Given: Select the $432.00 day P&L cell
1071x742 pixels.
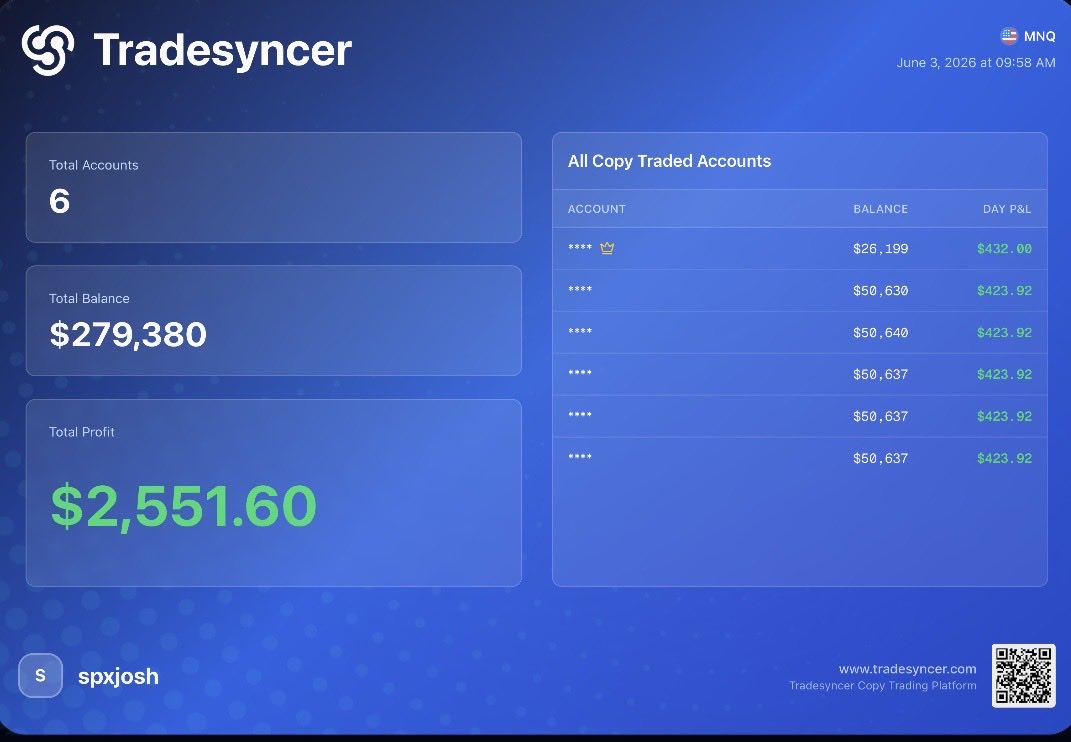Looking at the screenshot, I should point(1004,249).
